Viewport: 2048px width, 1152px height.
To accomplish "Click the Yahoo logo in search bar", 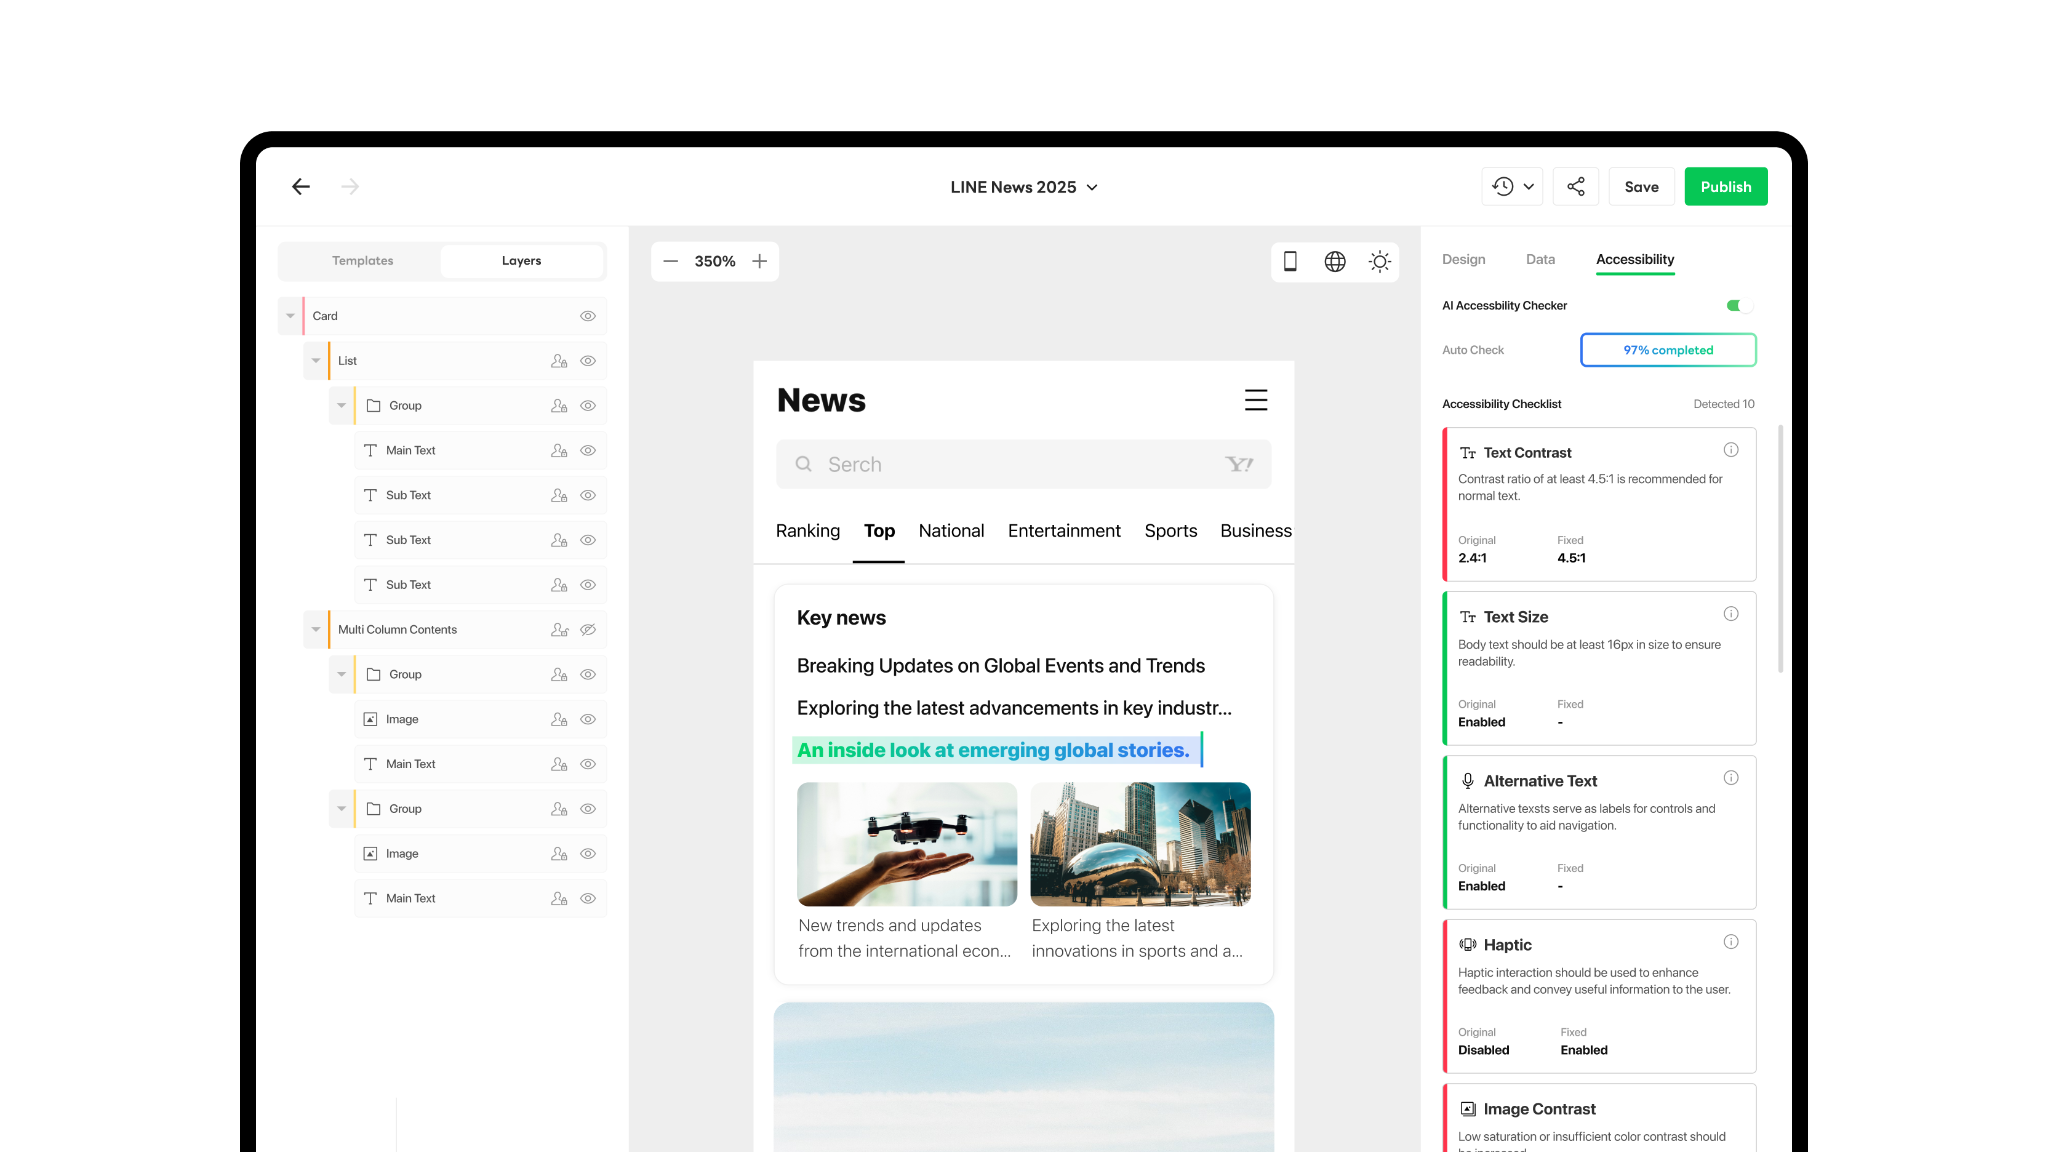I will coord(1239,464).
